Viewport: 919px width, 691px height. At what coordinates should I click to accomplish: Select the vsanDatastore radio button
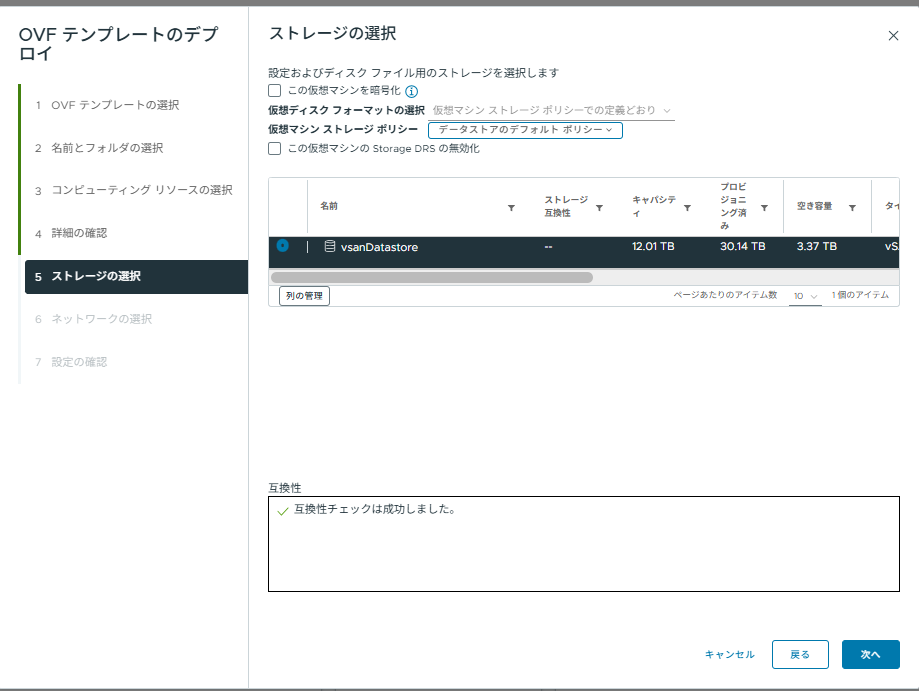point(282,246)
